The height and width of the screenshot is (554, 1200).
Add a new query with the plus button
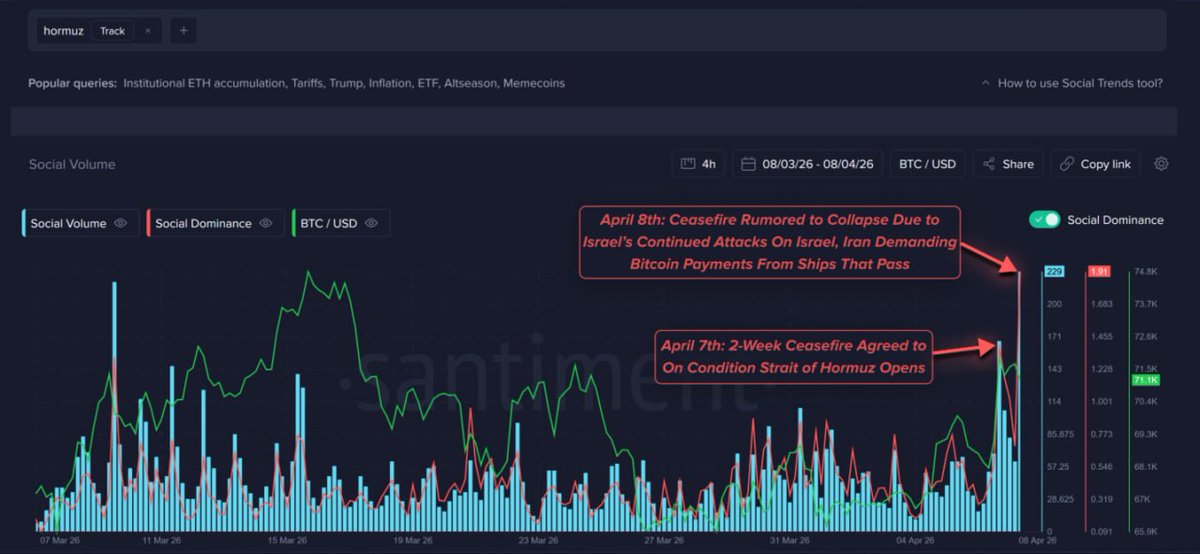pyautogui.click(x=183, y=31)
